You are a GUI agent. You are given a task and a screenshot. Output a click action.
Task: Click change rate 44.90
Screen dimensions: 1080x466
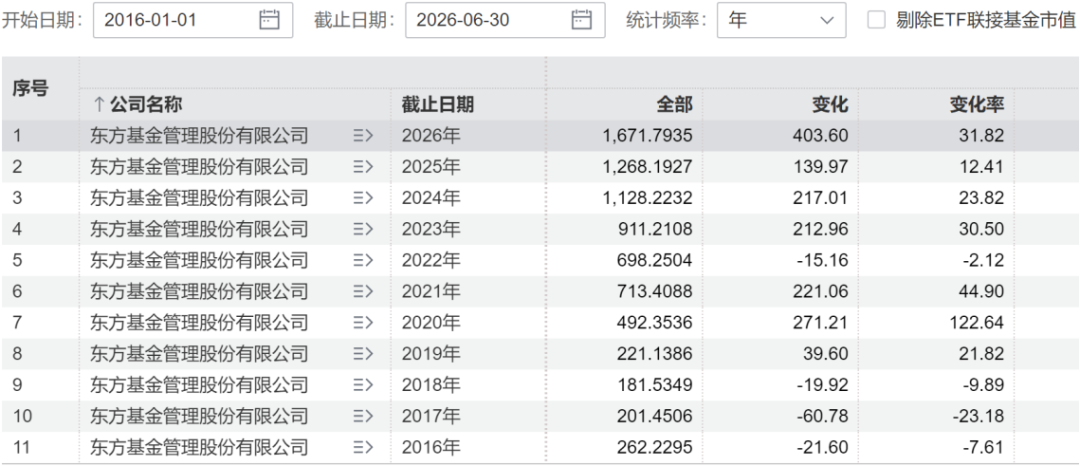(x=984, y=292)
